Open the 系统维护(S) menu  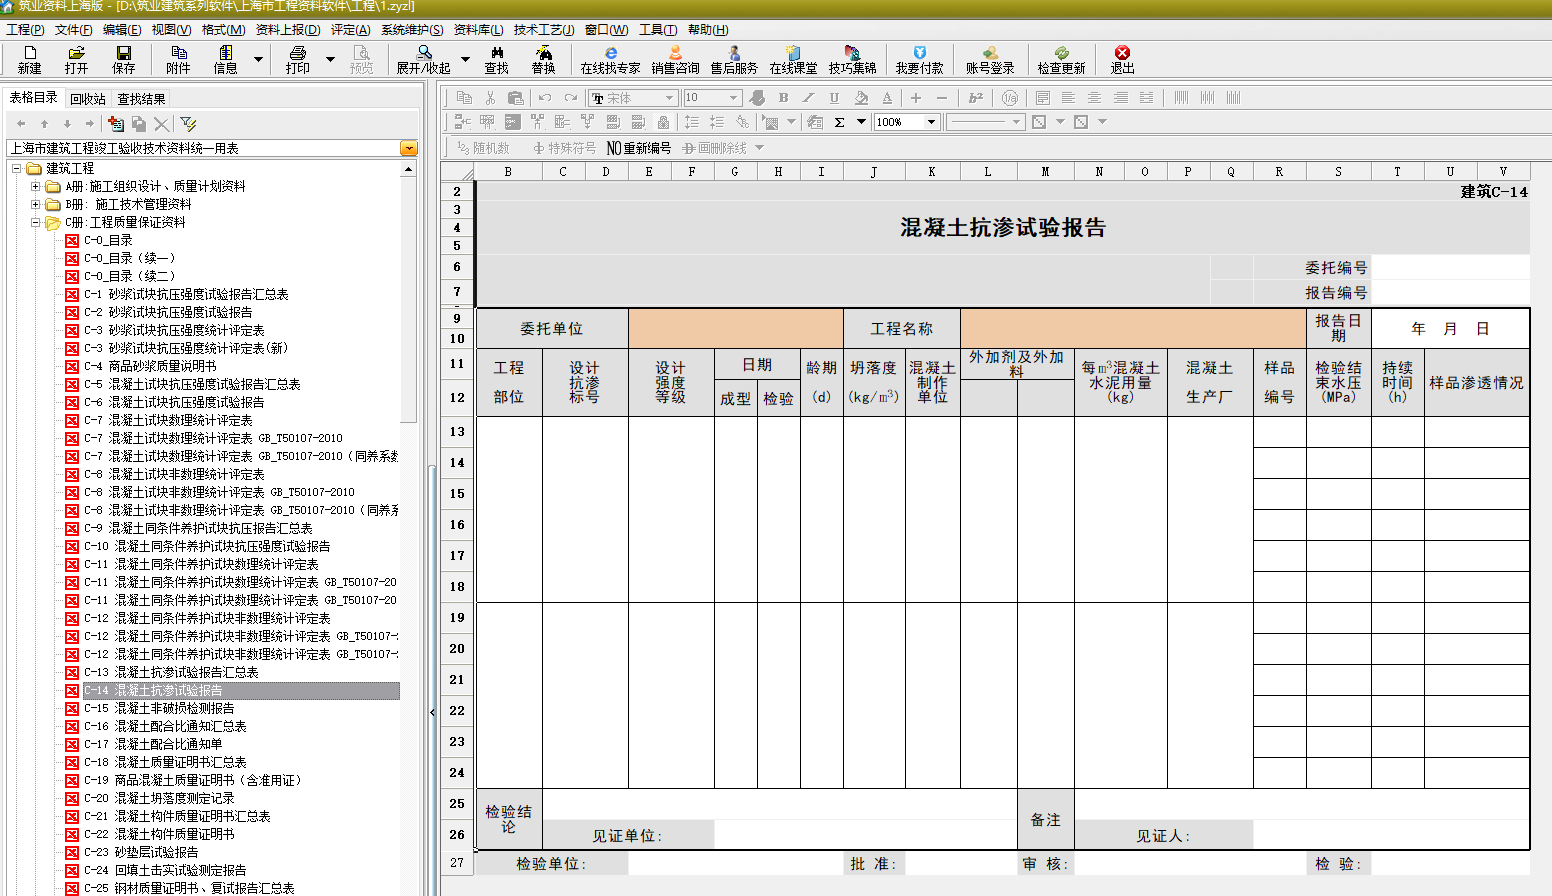412,30
